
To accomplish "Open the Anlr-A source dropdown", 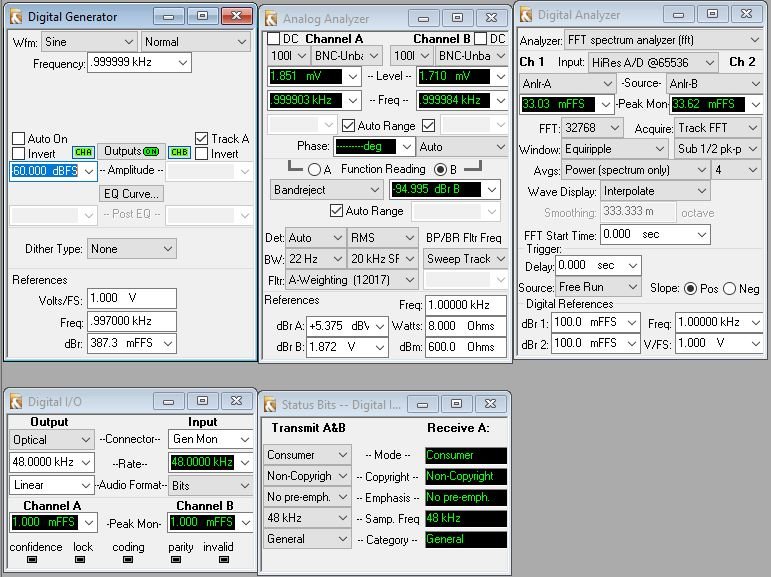I will tap(566, 84).
